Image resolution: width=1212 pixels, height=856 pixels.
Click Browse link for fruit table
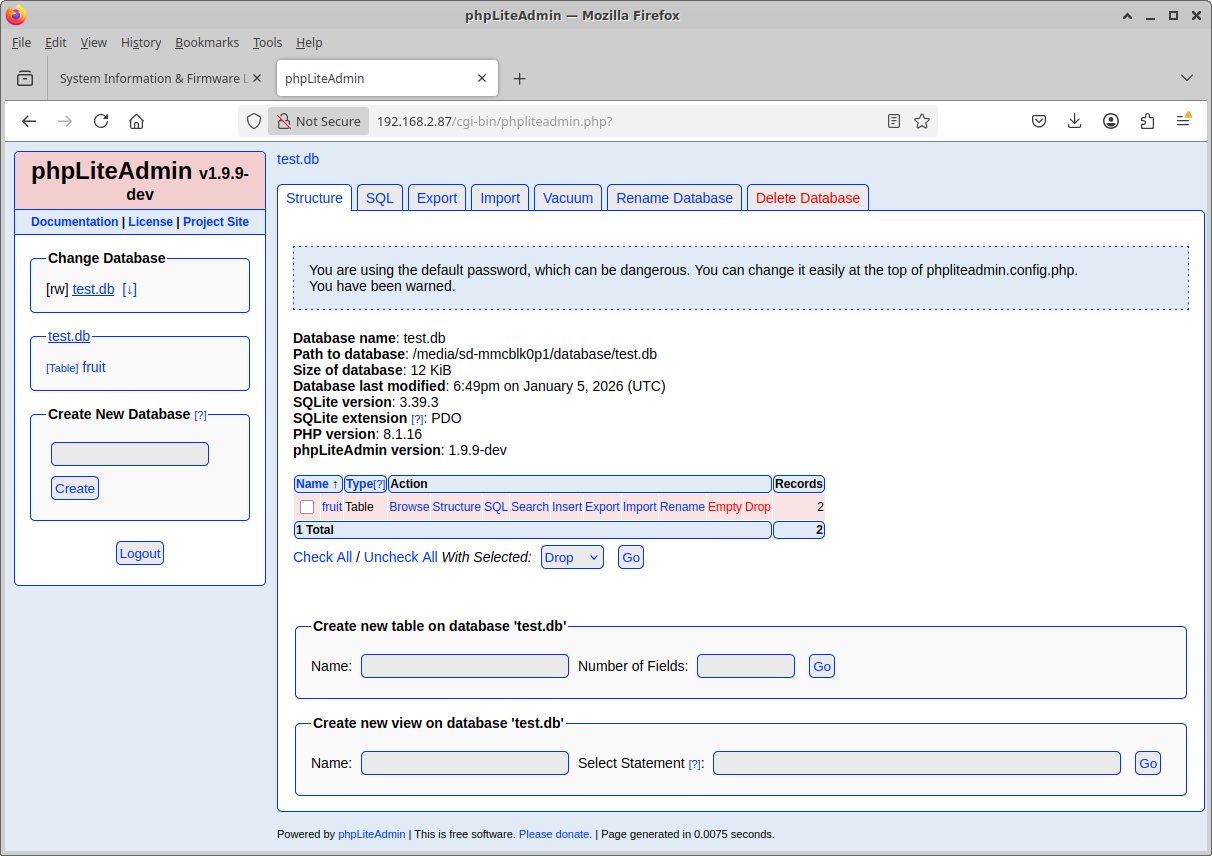pyautogui.click(x=409, y=507)
